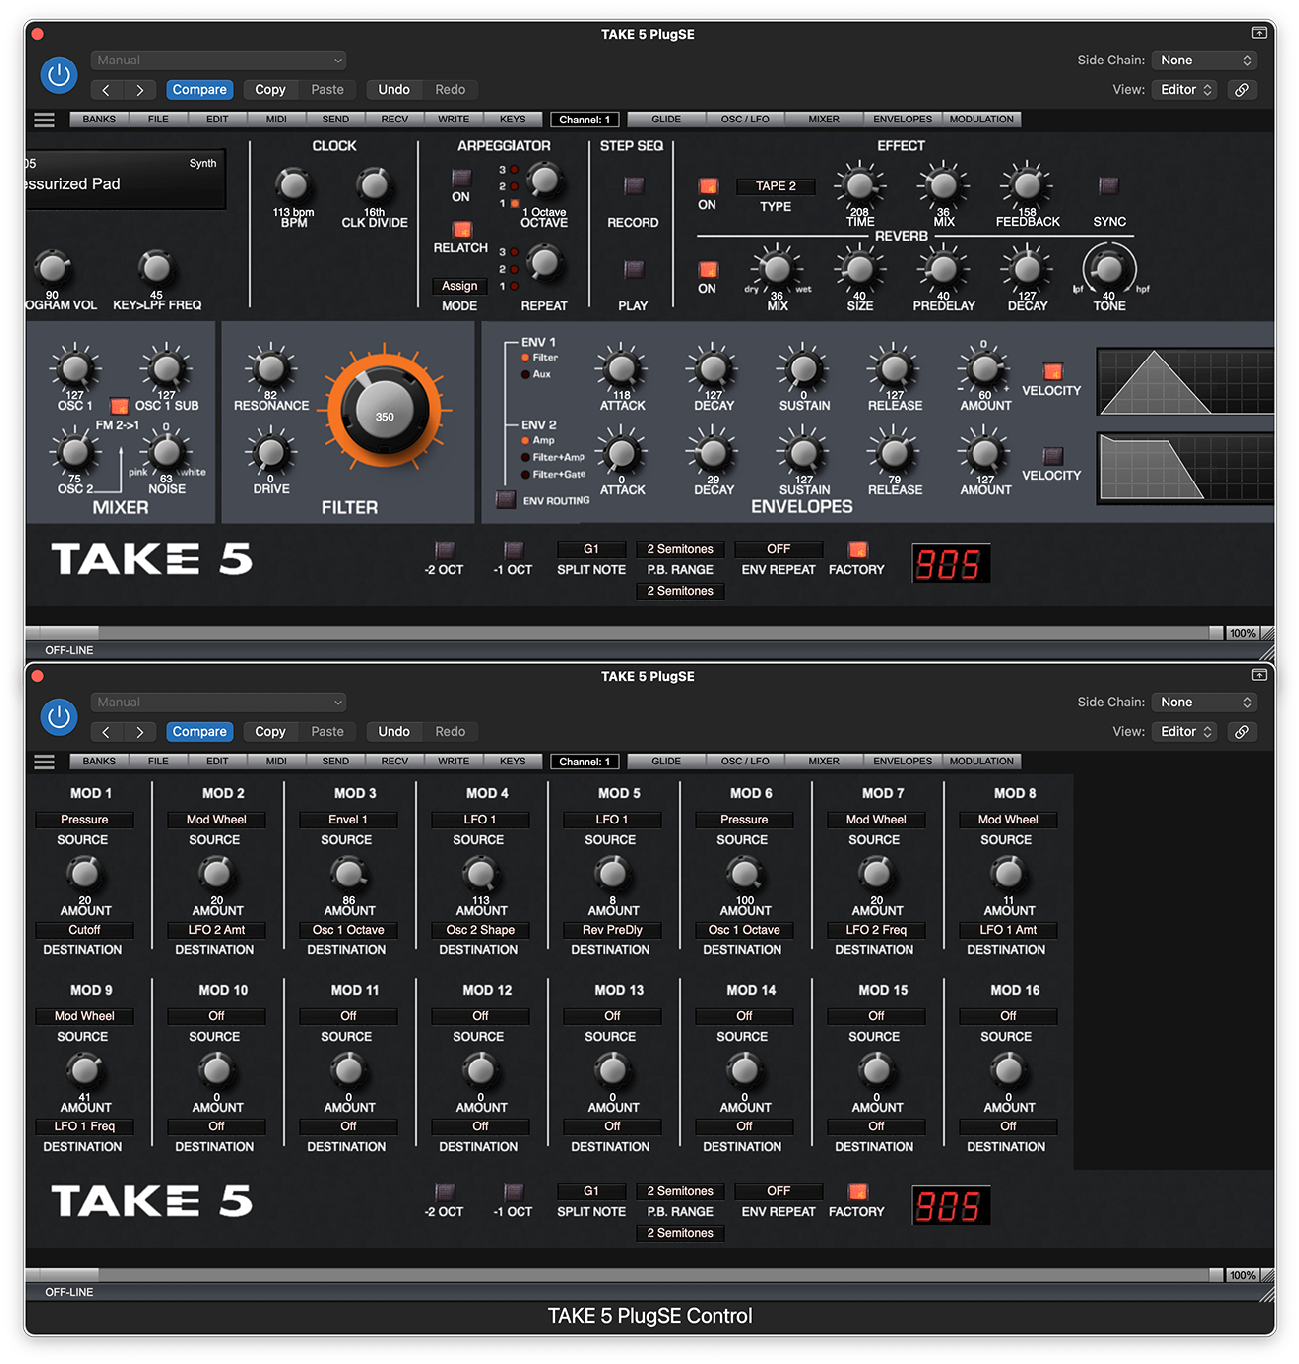Switch to the ENVELOPES tab in the top window

click(x=902, y=119)
